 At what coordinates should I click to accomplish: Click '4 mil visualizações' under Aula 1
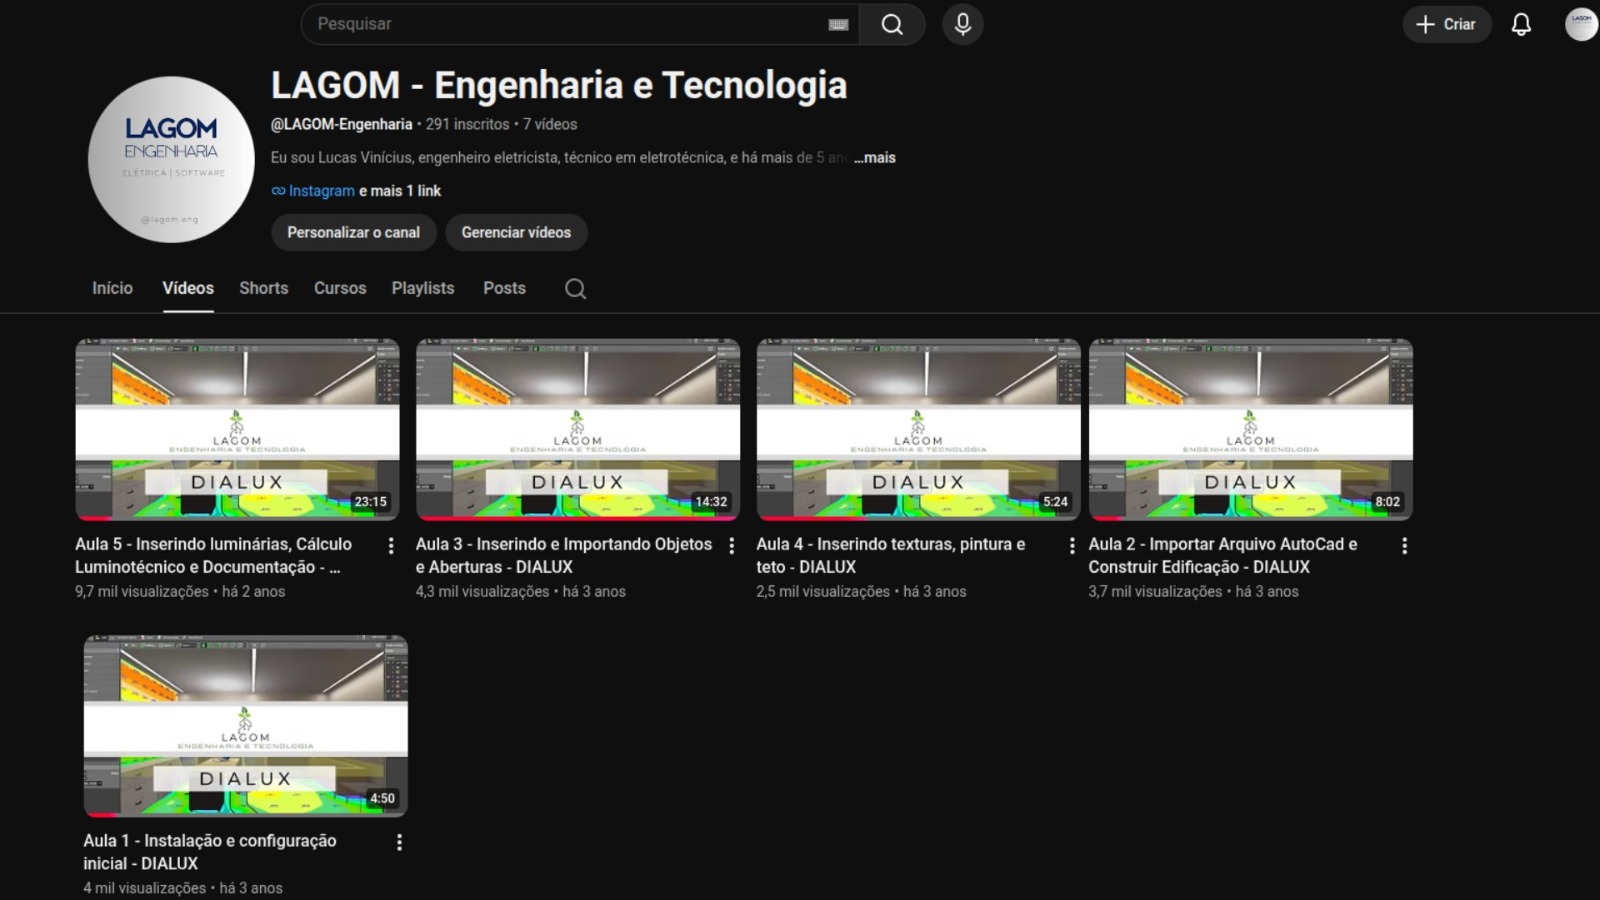tap(145, 889)
